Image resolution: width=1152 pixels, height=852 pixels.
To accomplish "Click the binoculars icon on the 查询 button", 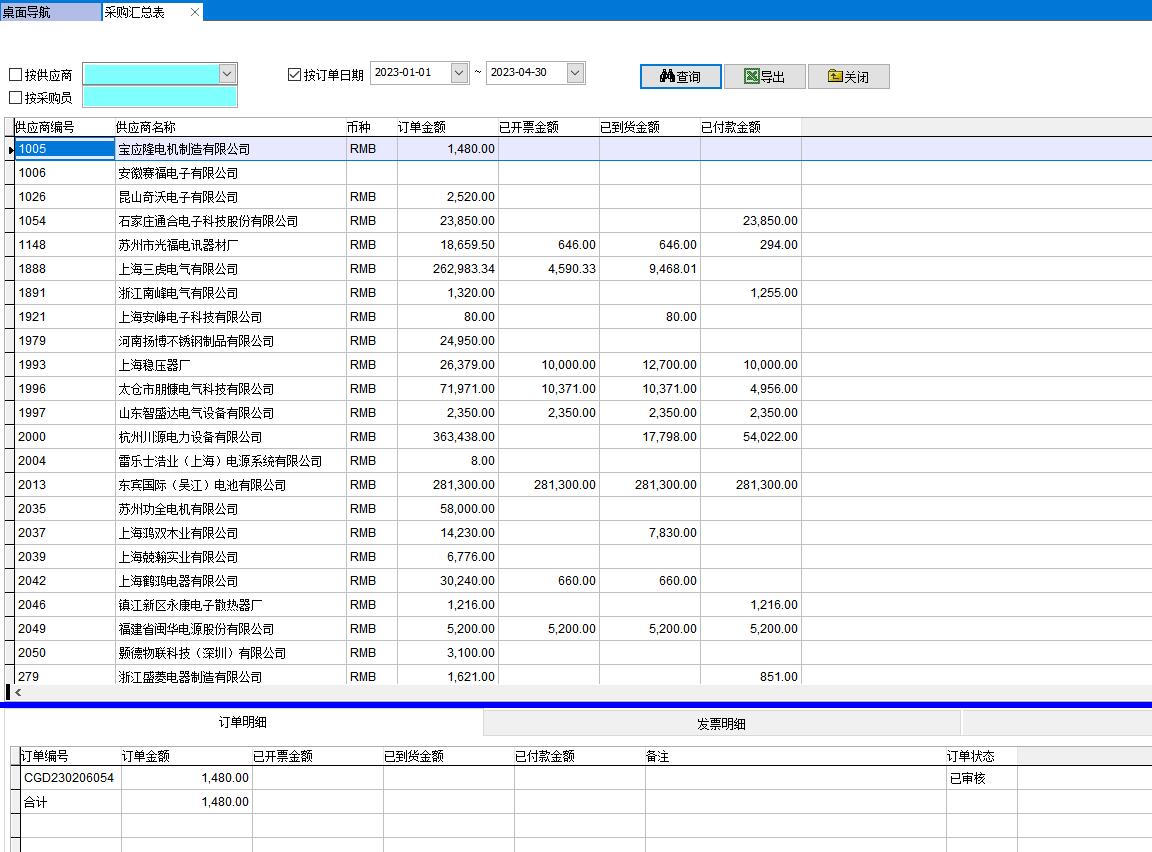I will pos(667,77).
